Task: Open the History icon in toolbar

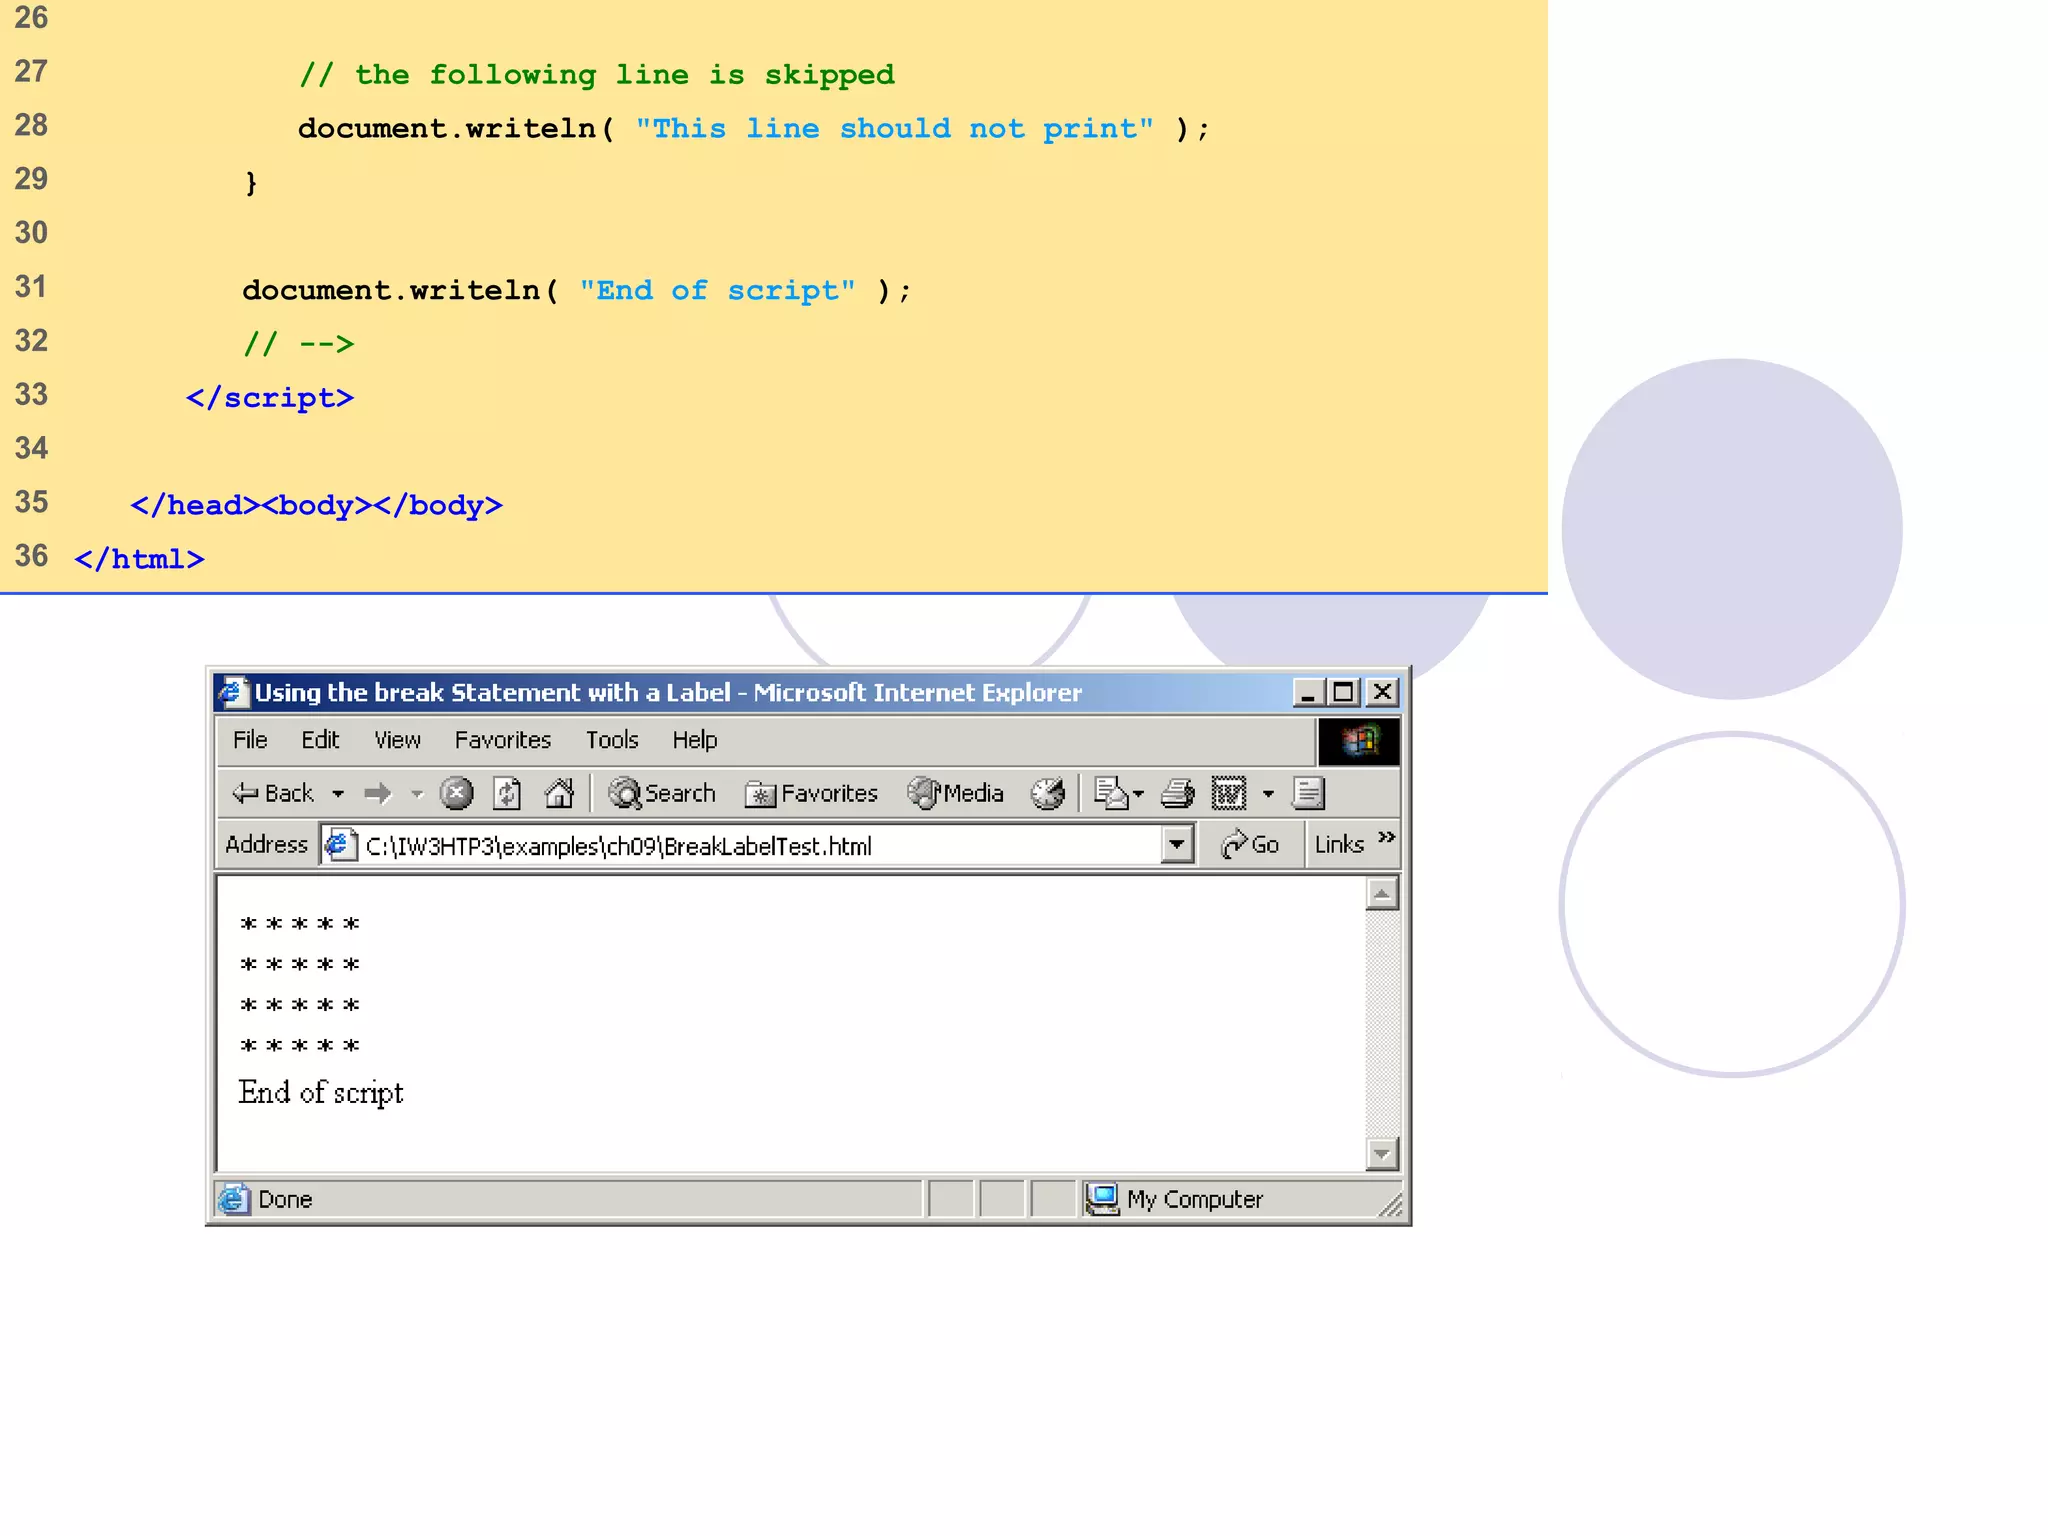Action: point(1047,794)
